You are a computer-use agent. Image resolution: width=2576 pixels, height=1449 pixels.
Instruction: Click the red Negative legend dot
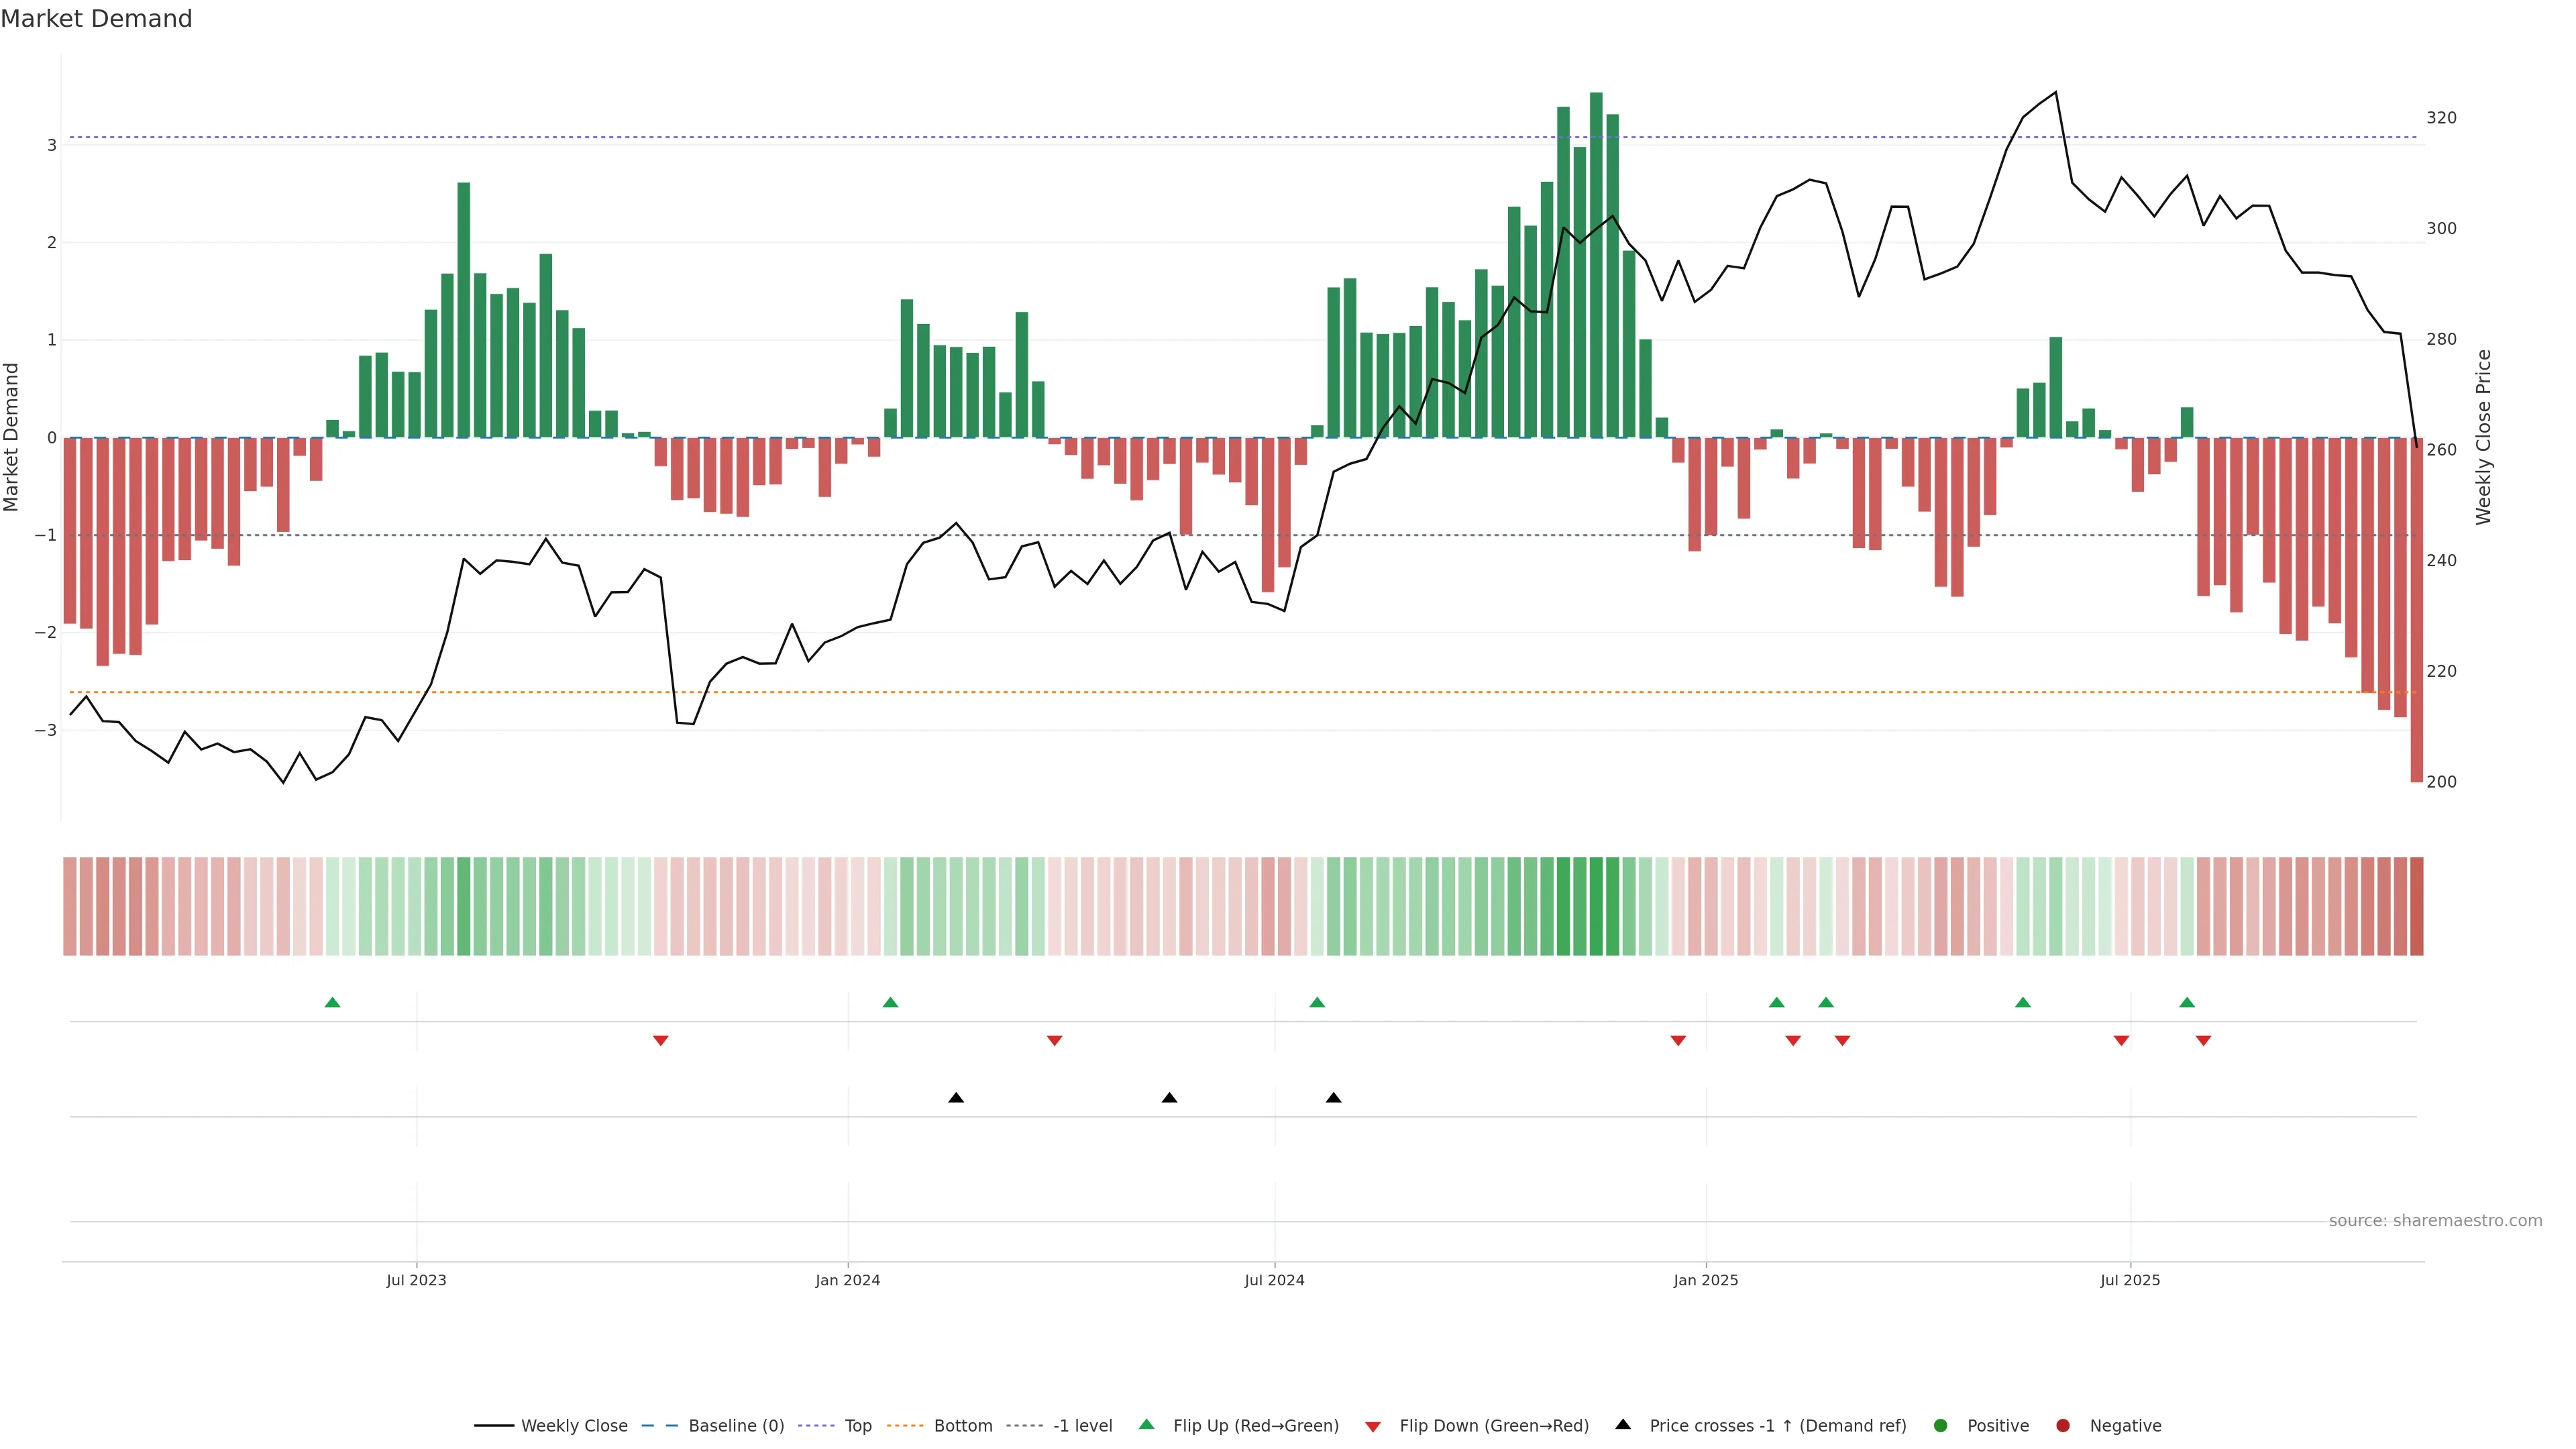2063,1425
